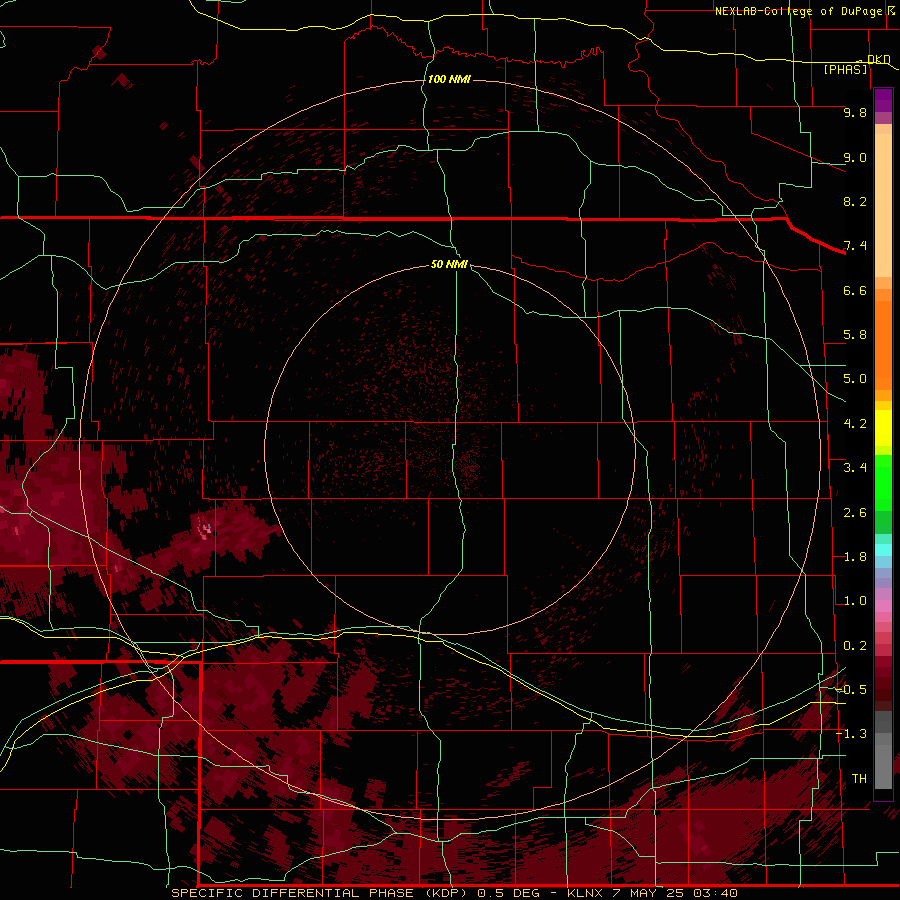Click the 0.2 legend value
The image size is (900, 900).
click(x=855, y=646)
